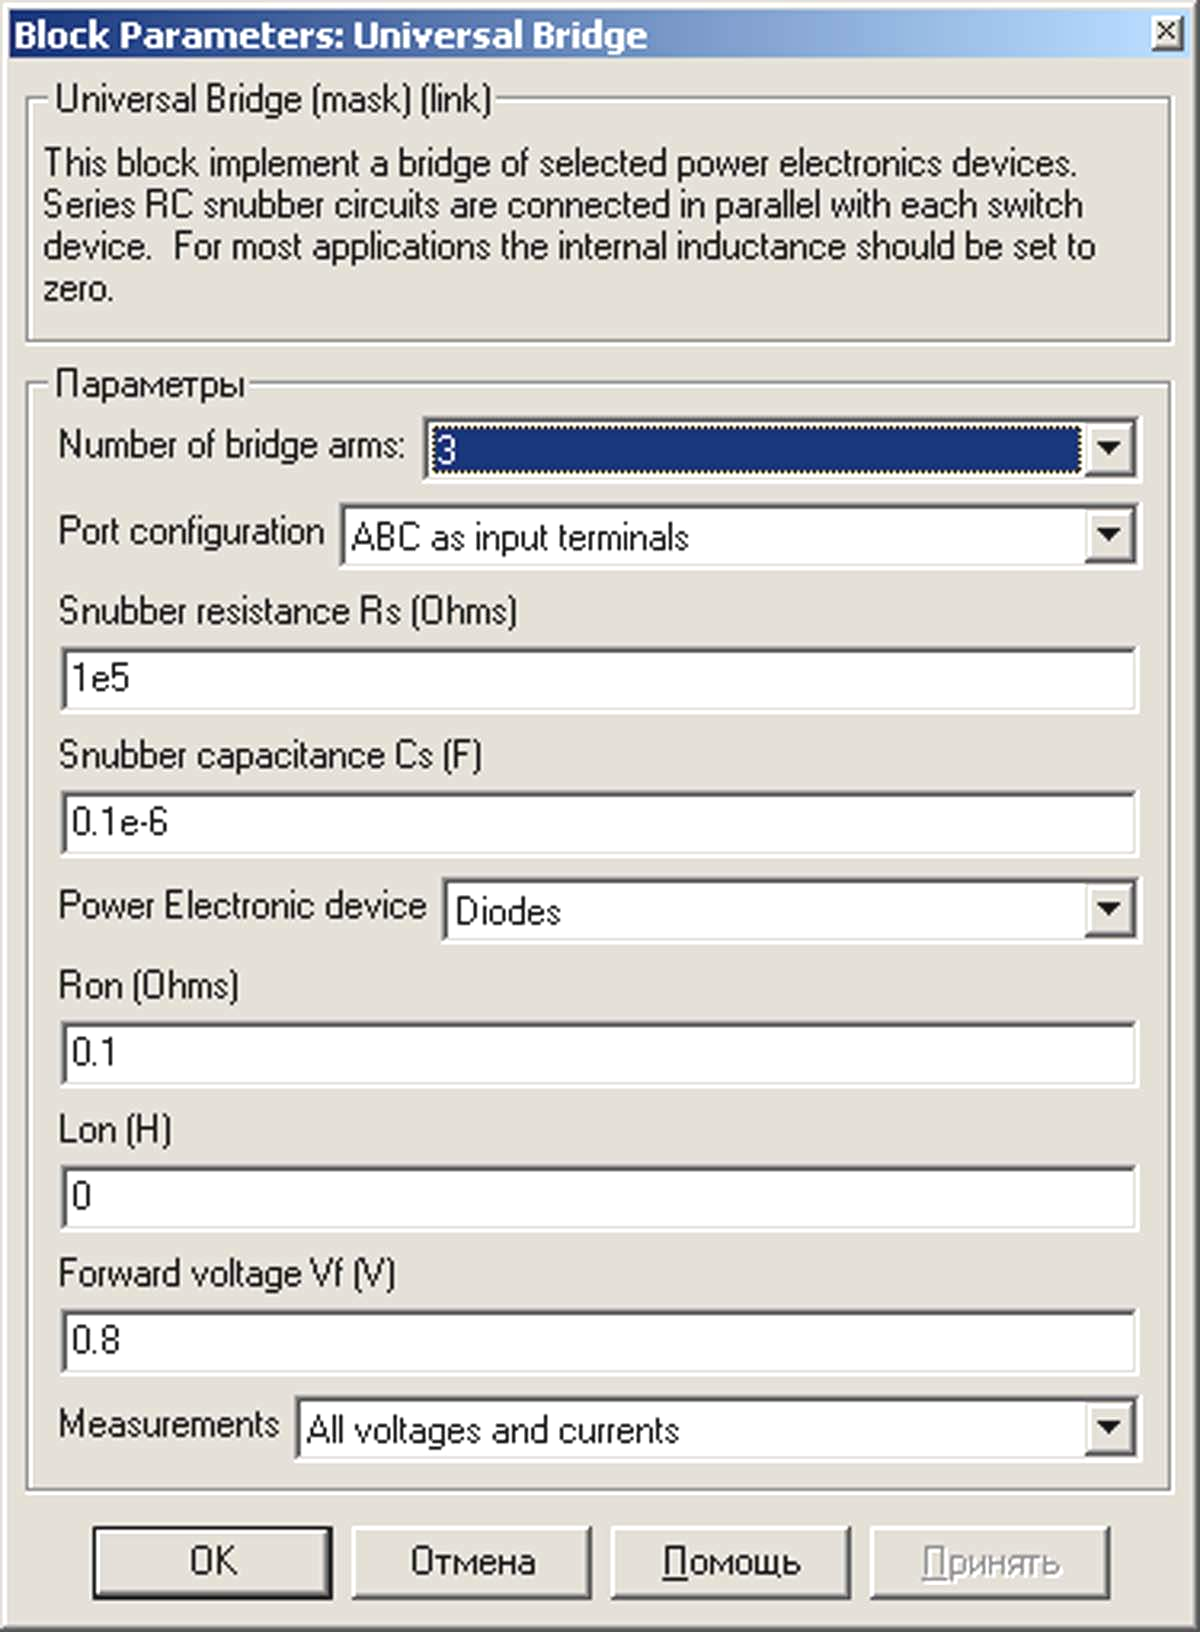Image resolution: width=1200 pixels, height=1632 pixels.
Task: Select the Ron (Ohms) input field
Action: (598, 1053)
